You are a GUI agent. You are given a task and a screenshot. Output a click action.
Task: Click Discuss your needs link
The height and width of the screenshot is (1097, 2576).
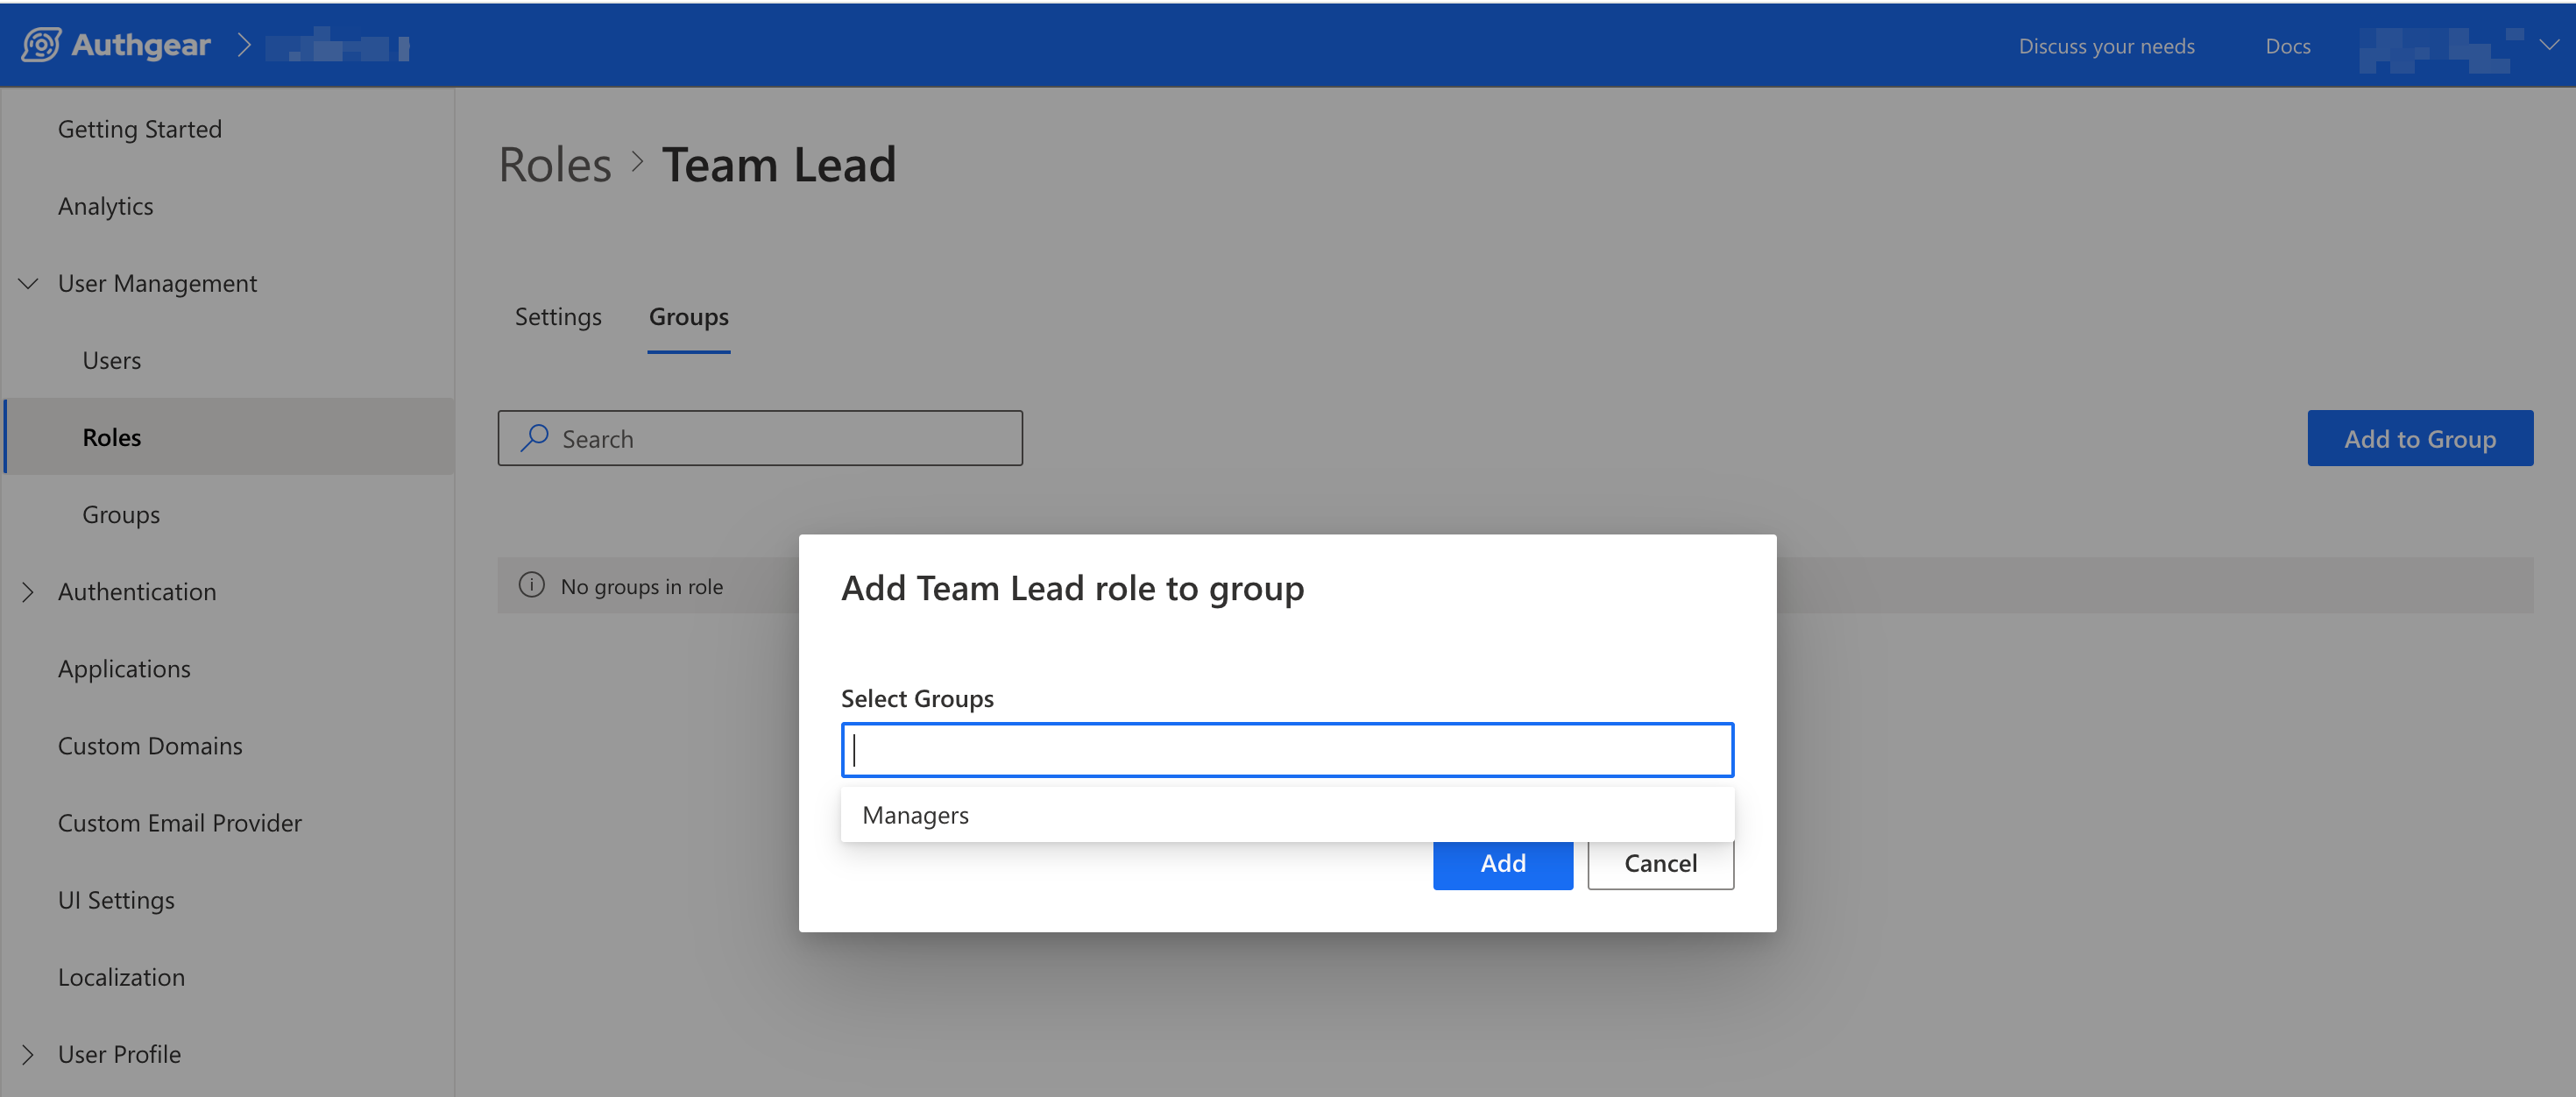[2105, 46]
